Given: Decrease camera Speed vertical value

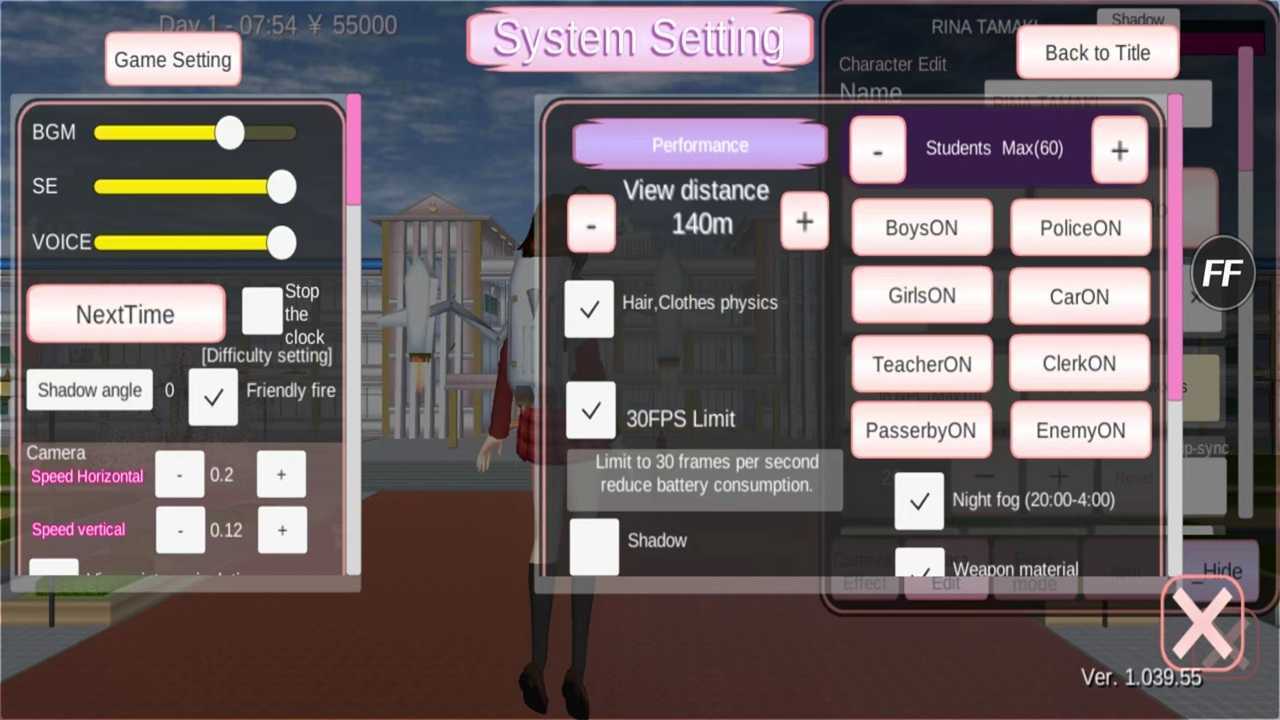Looking at the screenshot, I should coord(180,529).
